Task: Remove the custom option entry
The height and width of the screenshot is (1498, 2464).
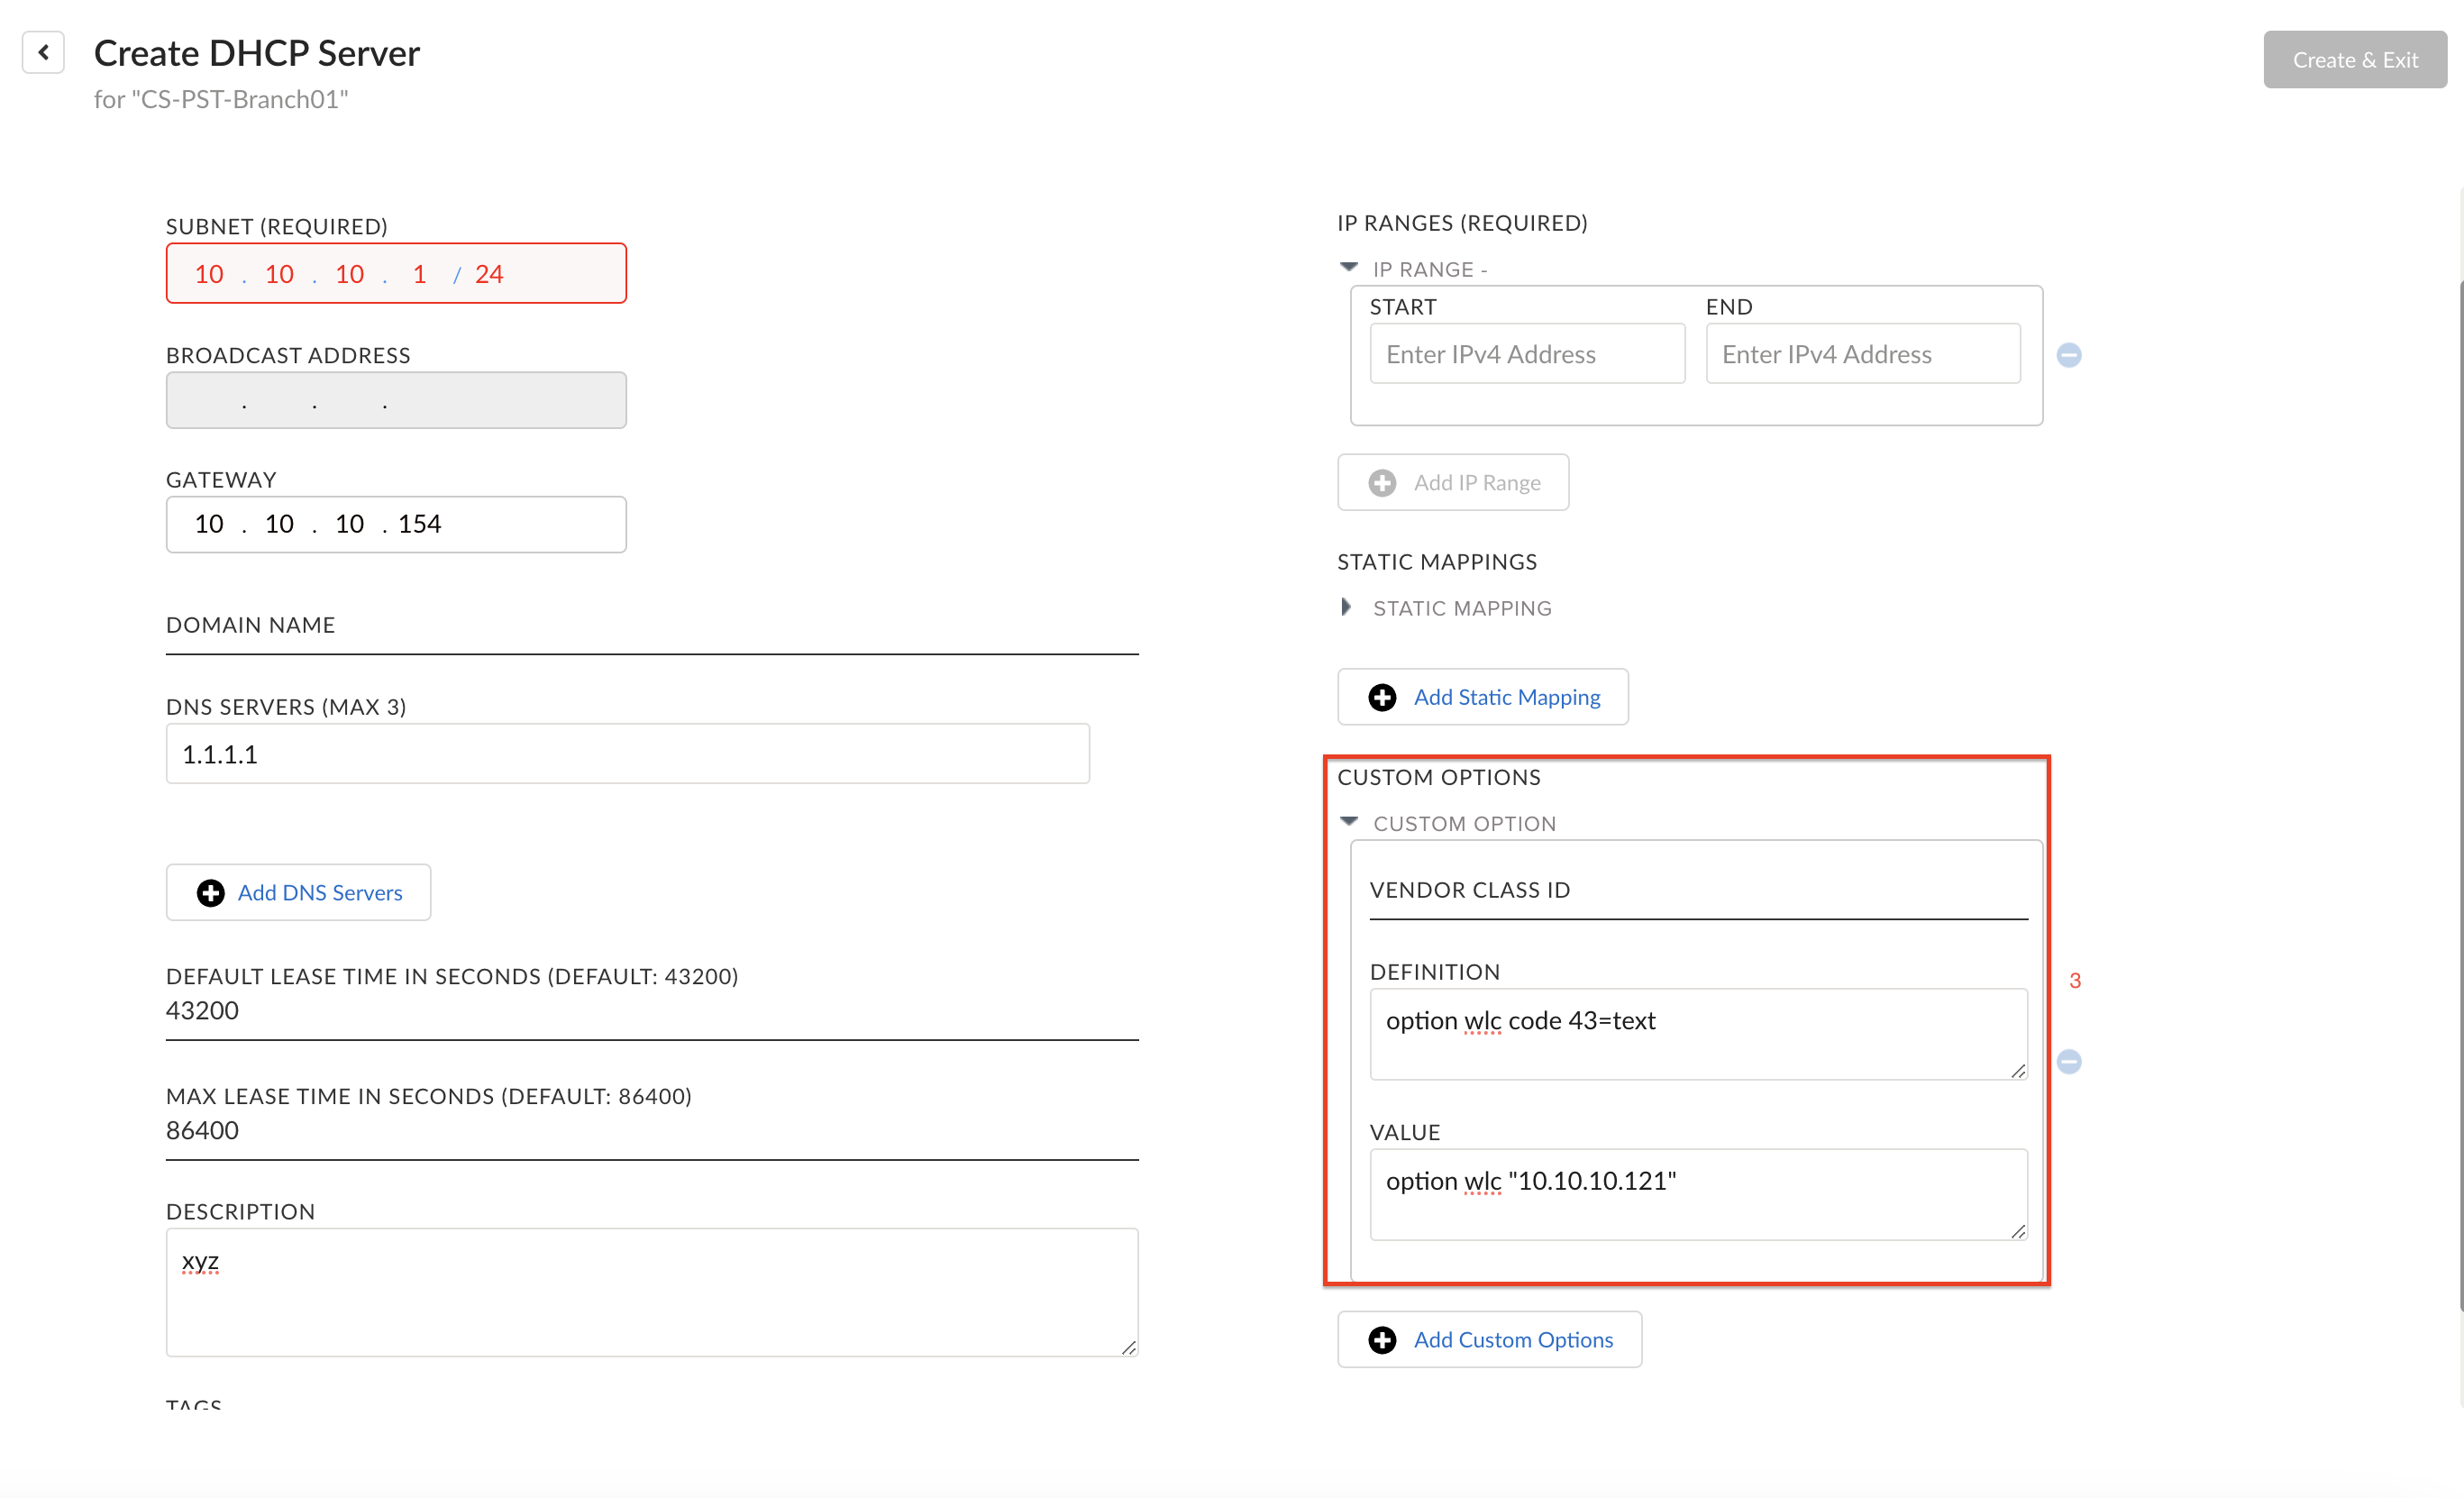Action: tap(2068, 1061)
